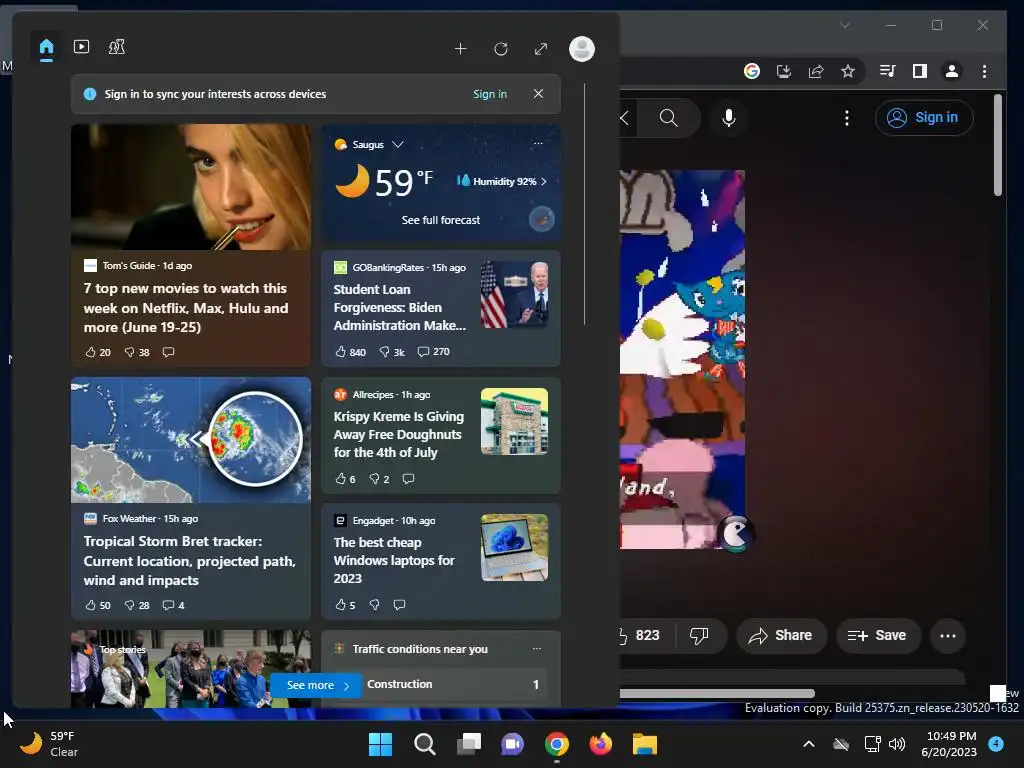Open Chrome three-dot menu

[984, 71]
